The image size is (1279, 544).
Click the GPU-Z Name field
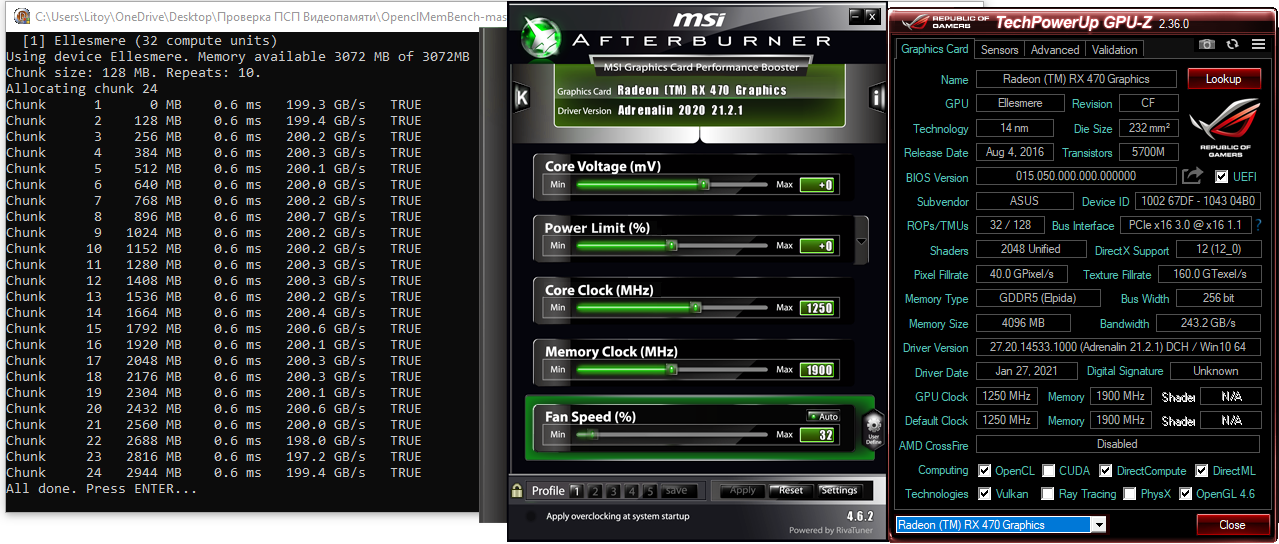pyautogui.click(x=1076, y=79)
